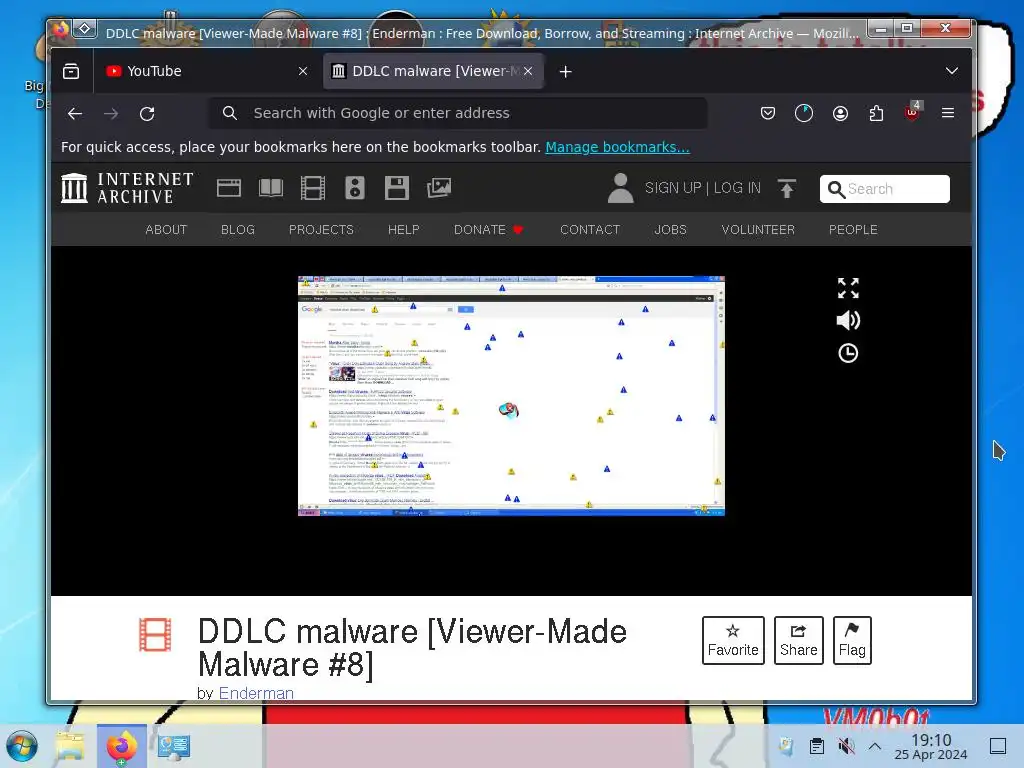The height and width of the screenshot is (768, 1024).
Task: Mute the video player volume
Action: [848, 320]
